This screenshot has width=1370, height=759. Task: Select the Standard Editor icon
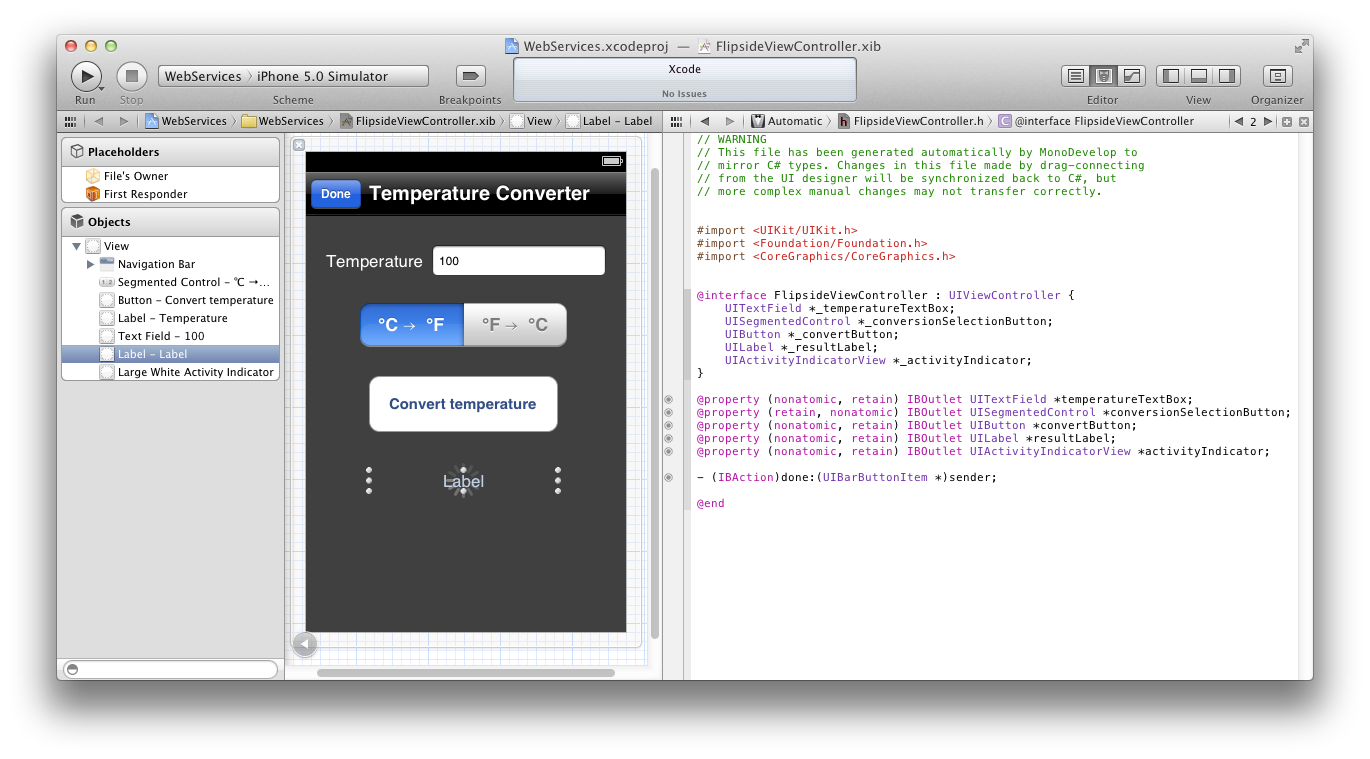pos(1076,75)
